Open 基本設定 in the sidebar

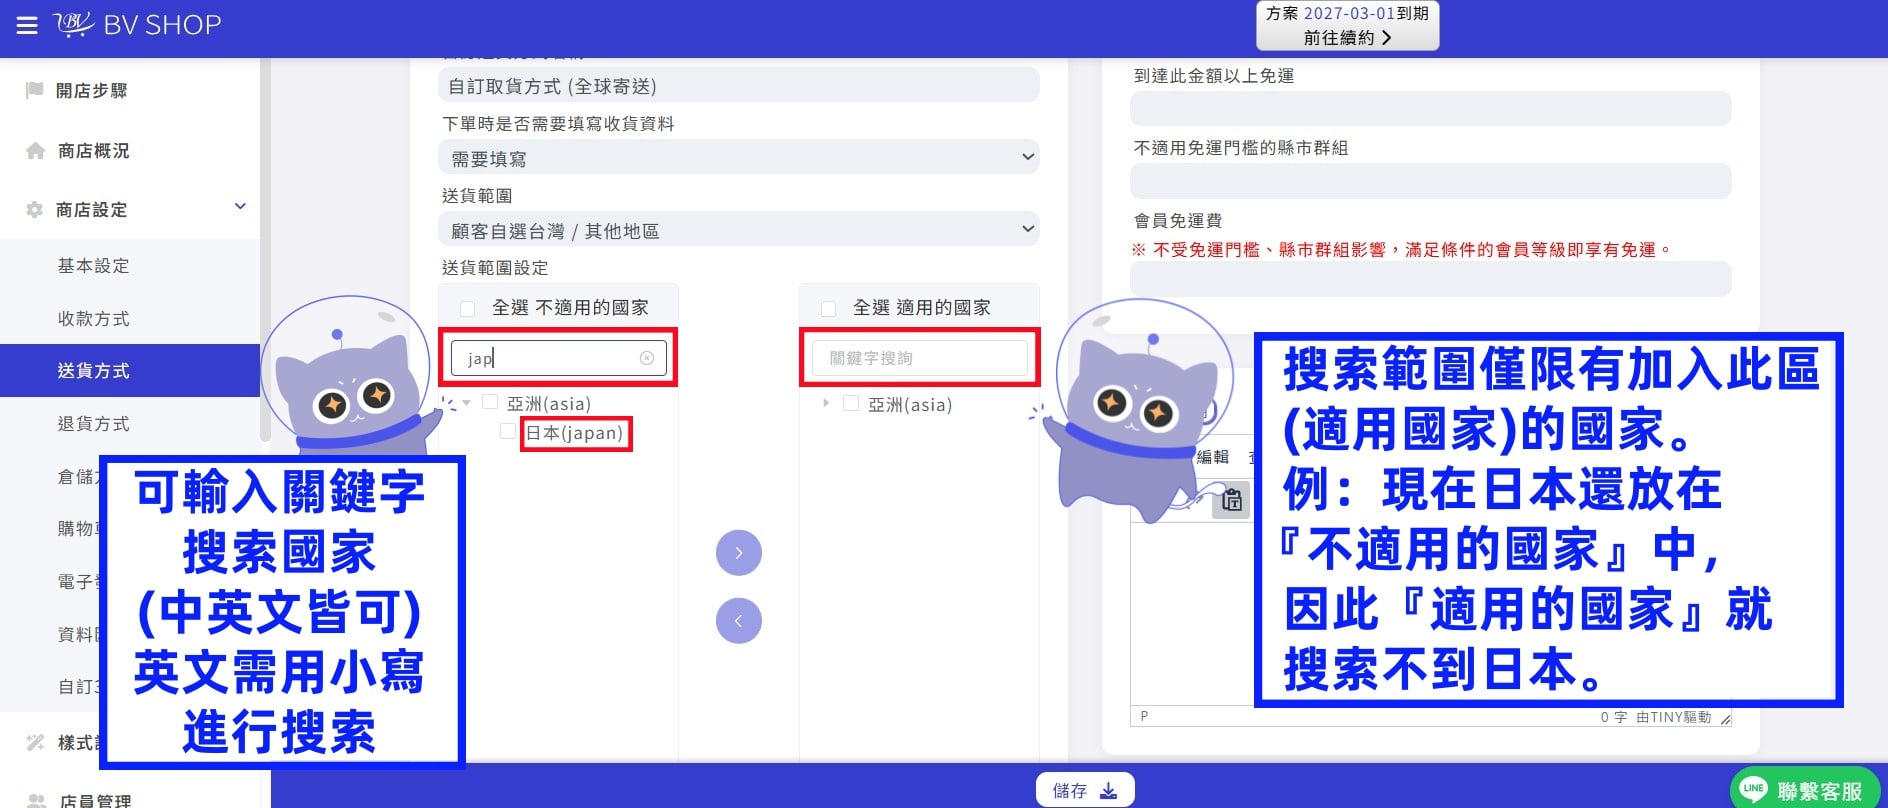(x=94, y=266)
